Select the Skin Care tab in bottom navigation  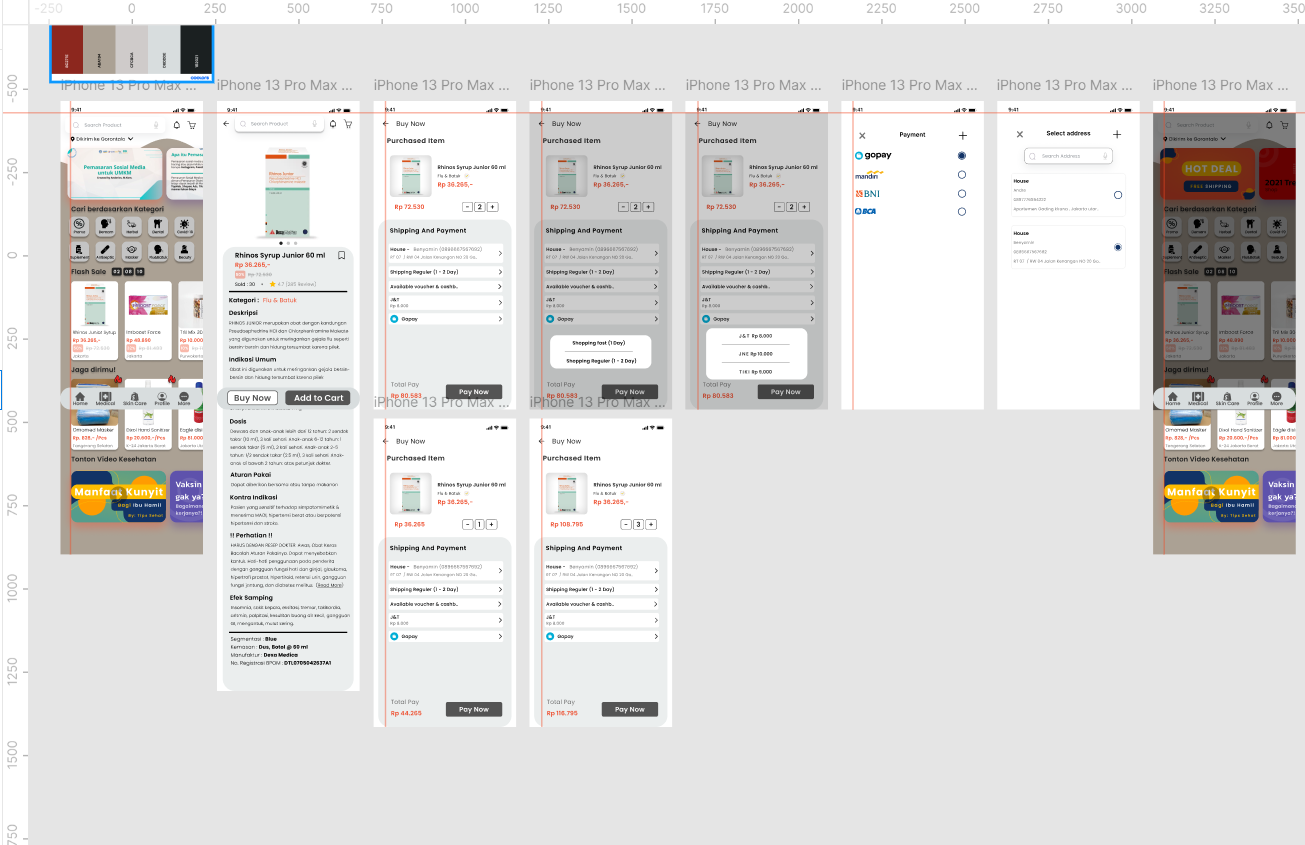135,396
